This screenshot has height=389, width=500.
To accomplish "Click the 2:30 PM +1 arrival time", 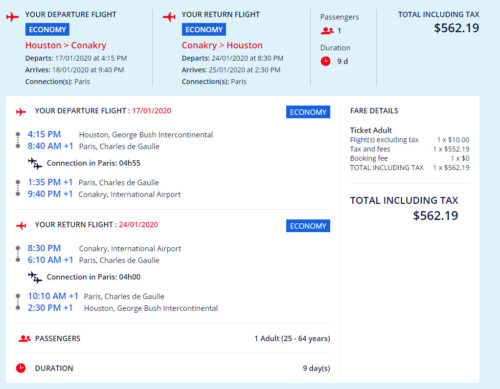I will pos(50,308).
